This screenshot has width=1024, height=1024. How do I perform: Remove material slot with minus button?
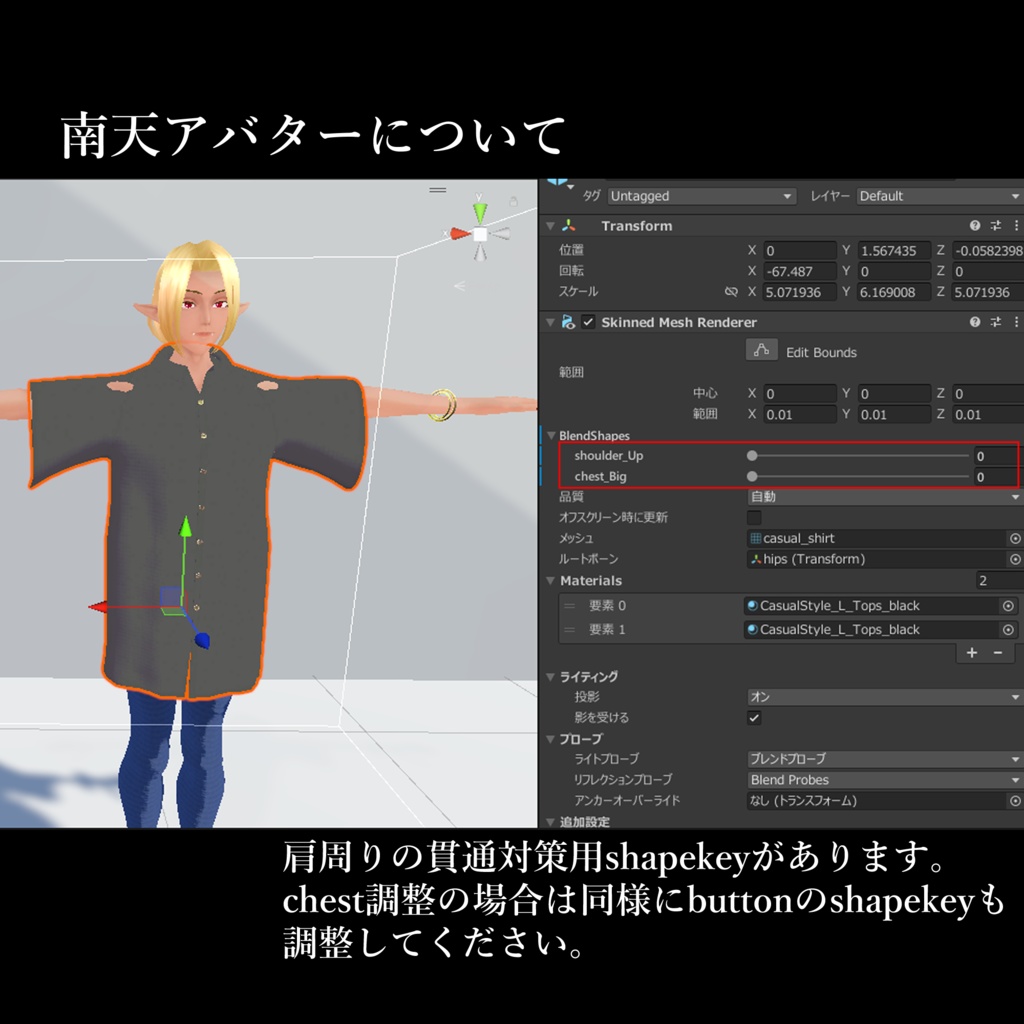click(x=998, y=652)
